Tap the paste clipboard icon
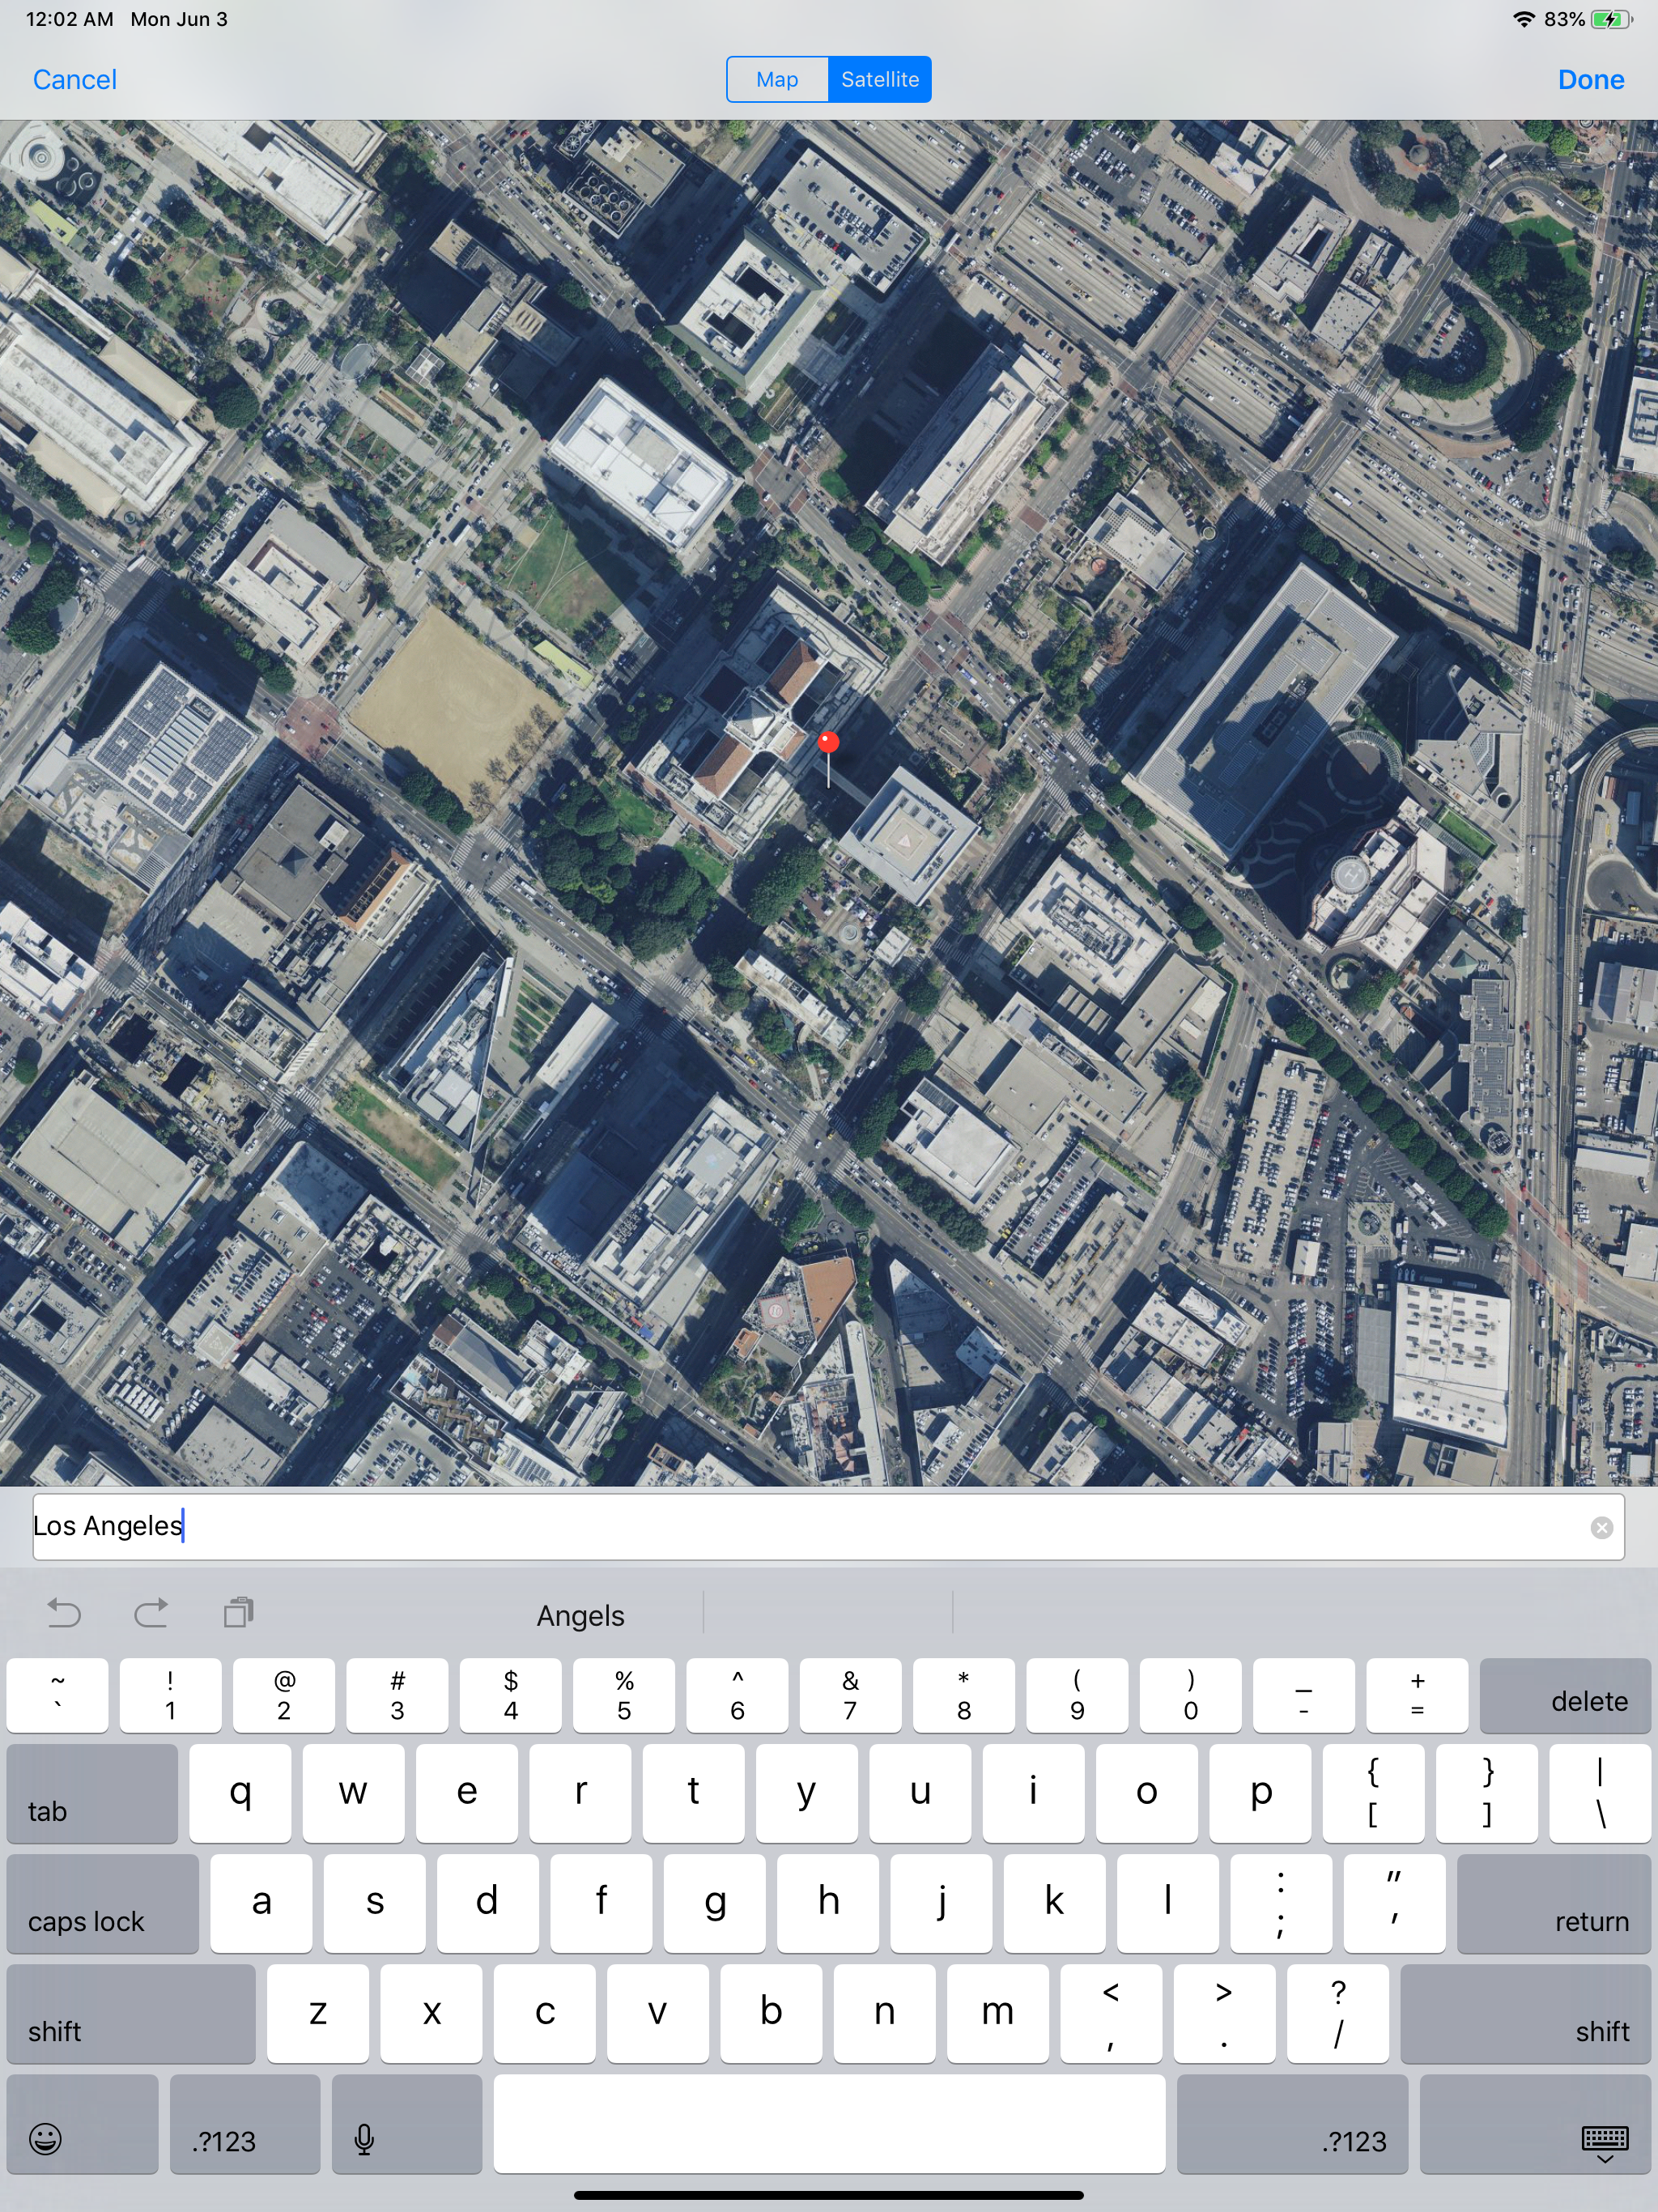This screenshot has height=2212, width=1658. point(238,1613)
